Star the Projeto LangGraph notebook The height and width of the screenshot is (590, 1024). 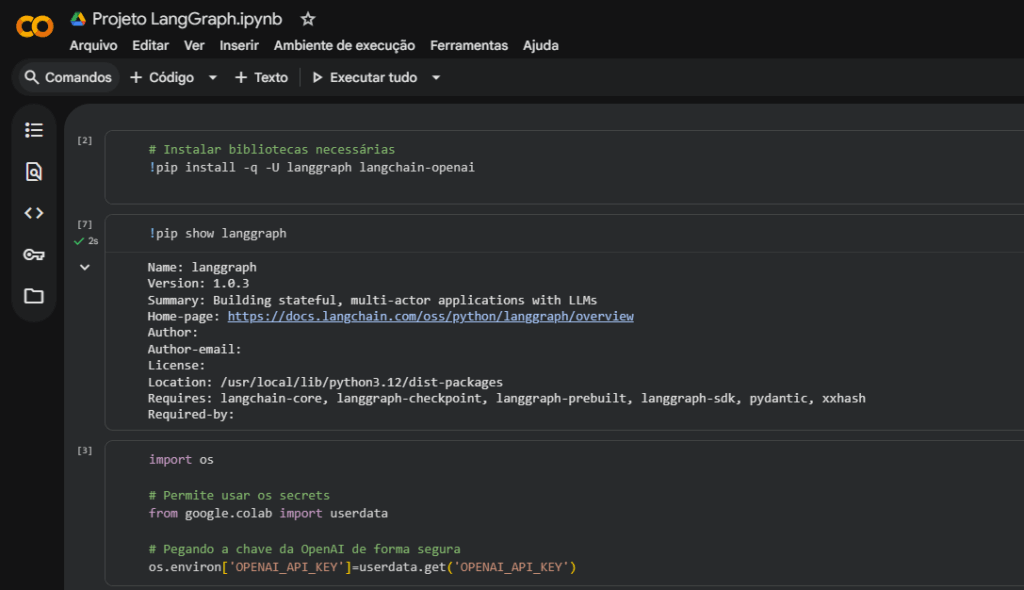tap(307, 17)
